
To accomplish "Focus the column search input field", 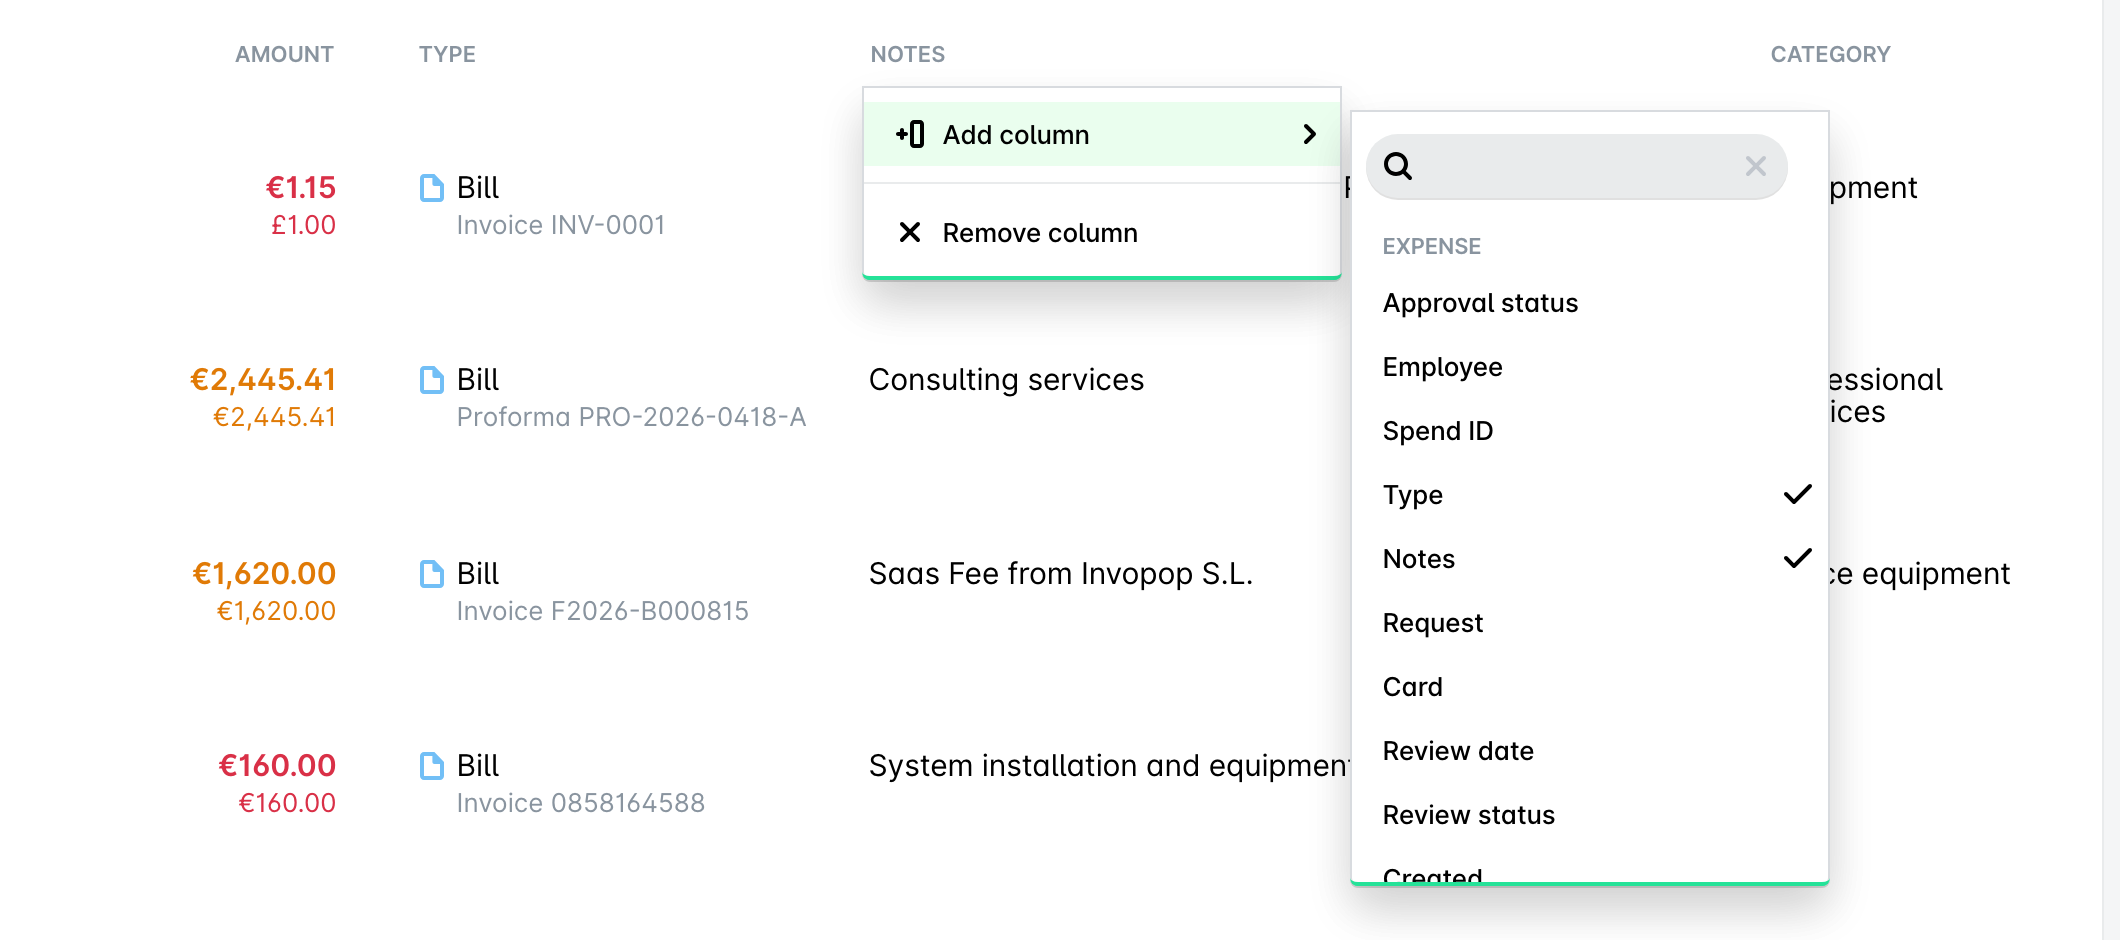I will [x=1576, y=166].
